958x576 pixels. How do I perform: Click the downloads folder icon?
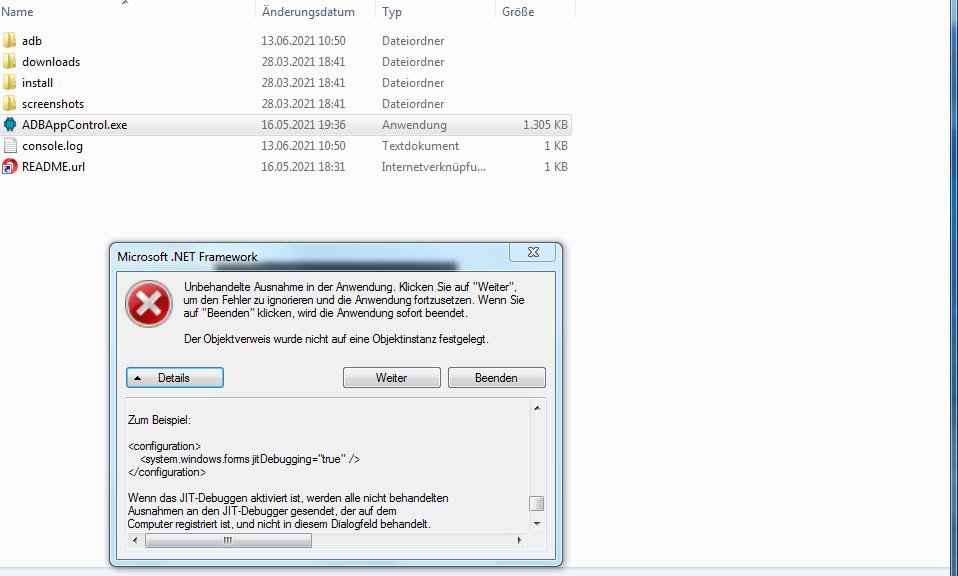[x=9, y=62]
